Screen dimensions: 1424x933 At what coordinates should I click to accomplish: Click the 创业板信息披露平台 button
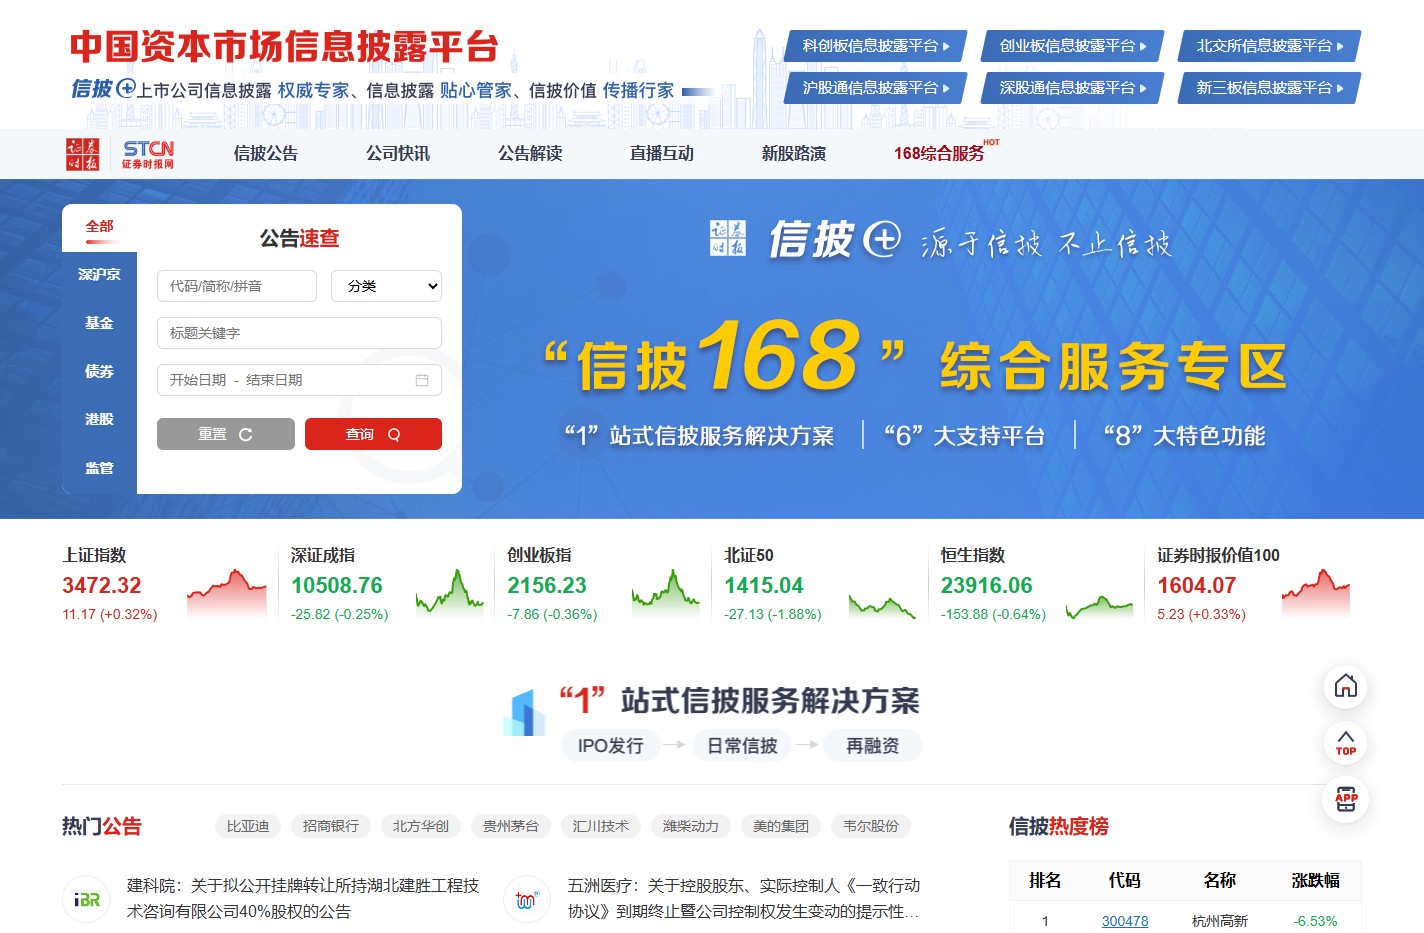pos(1073,46)
